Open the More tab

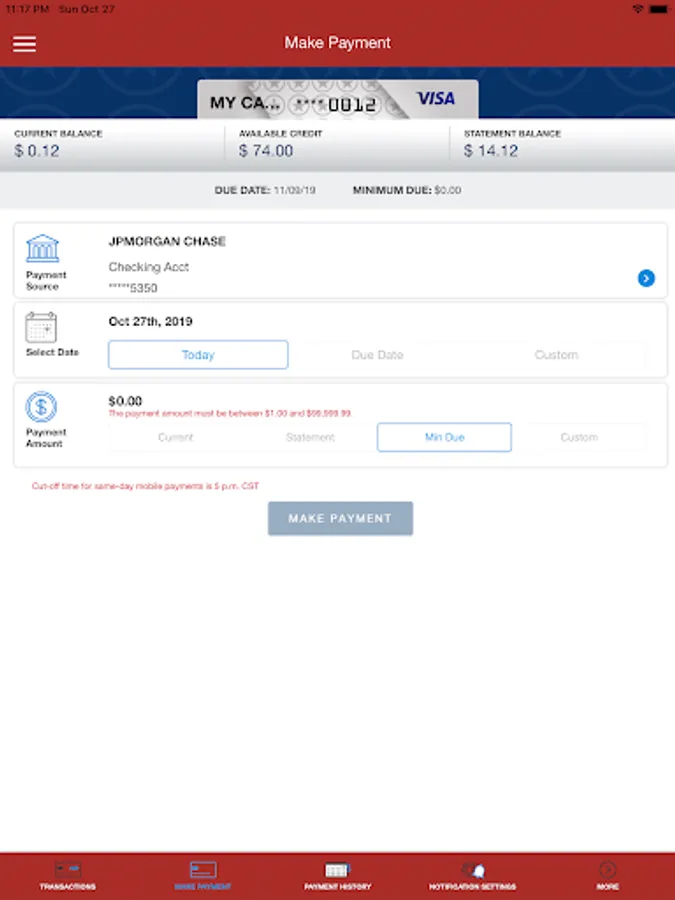pos(607,875)
